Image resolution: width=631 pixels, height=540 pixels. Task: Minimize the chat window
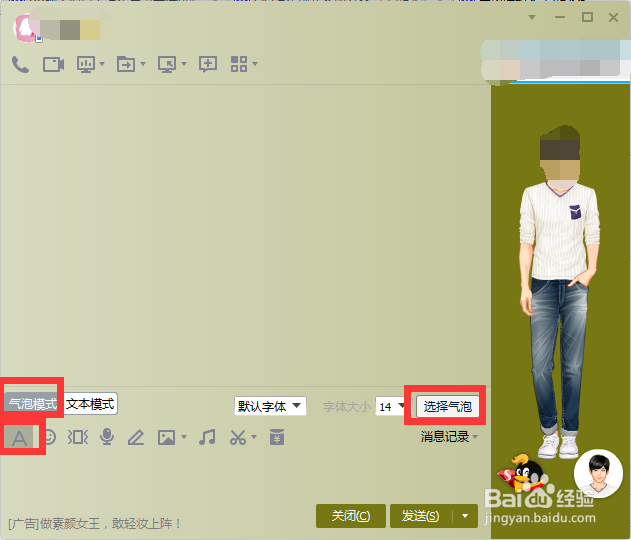(x=560, y=17)
